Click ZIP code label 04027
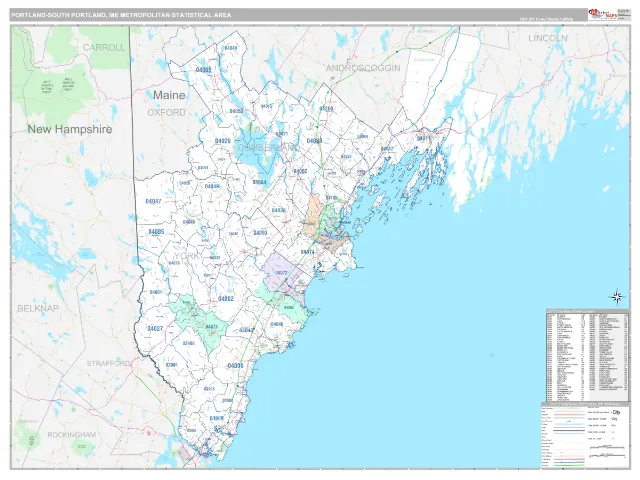Screen dimensions: 640x480 [155, 328]
